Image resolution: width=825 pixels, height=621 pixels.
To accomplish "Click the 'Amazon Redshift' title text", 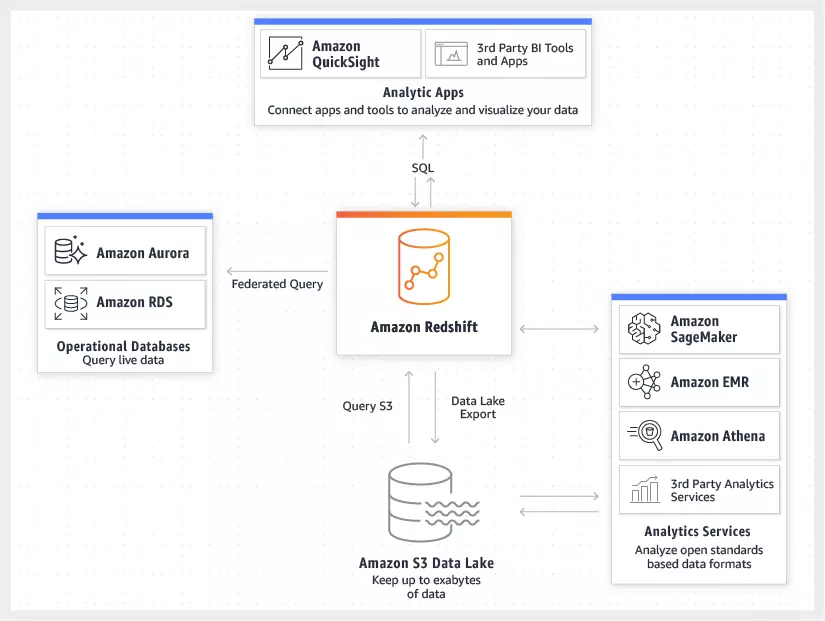I will 424,327.
